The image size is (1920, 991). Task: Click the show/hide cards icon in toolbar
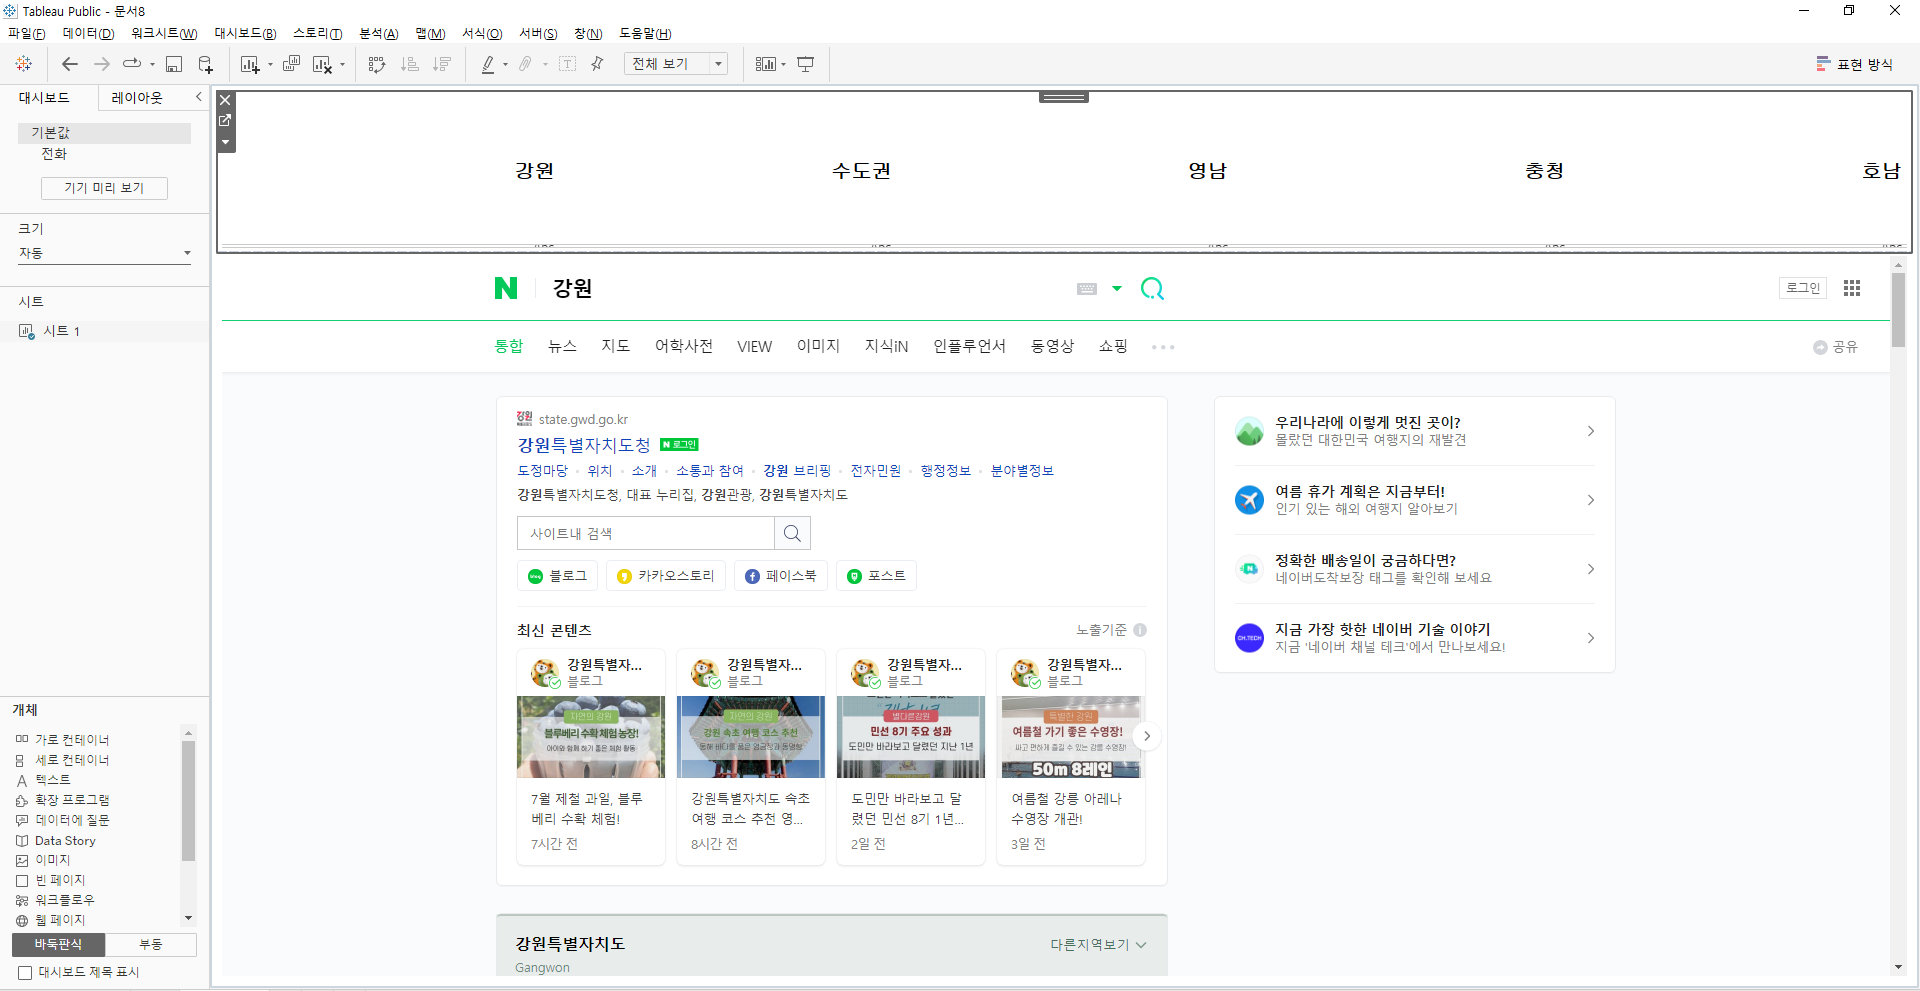pos(765,64)
